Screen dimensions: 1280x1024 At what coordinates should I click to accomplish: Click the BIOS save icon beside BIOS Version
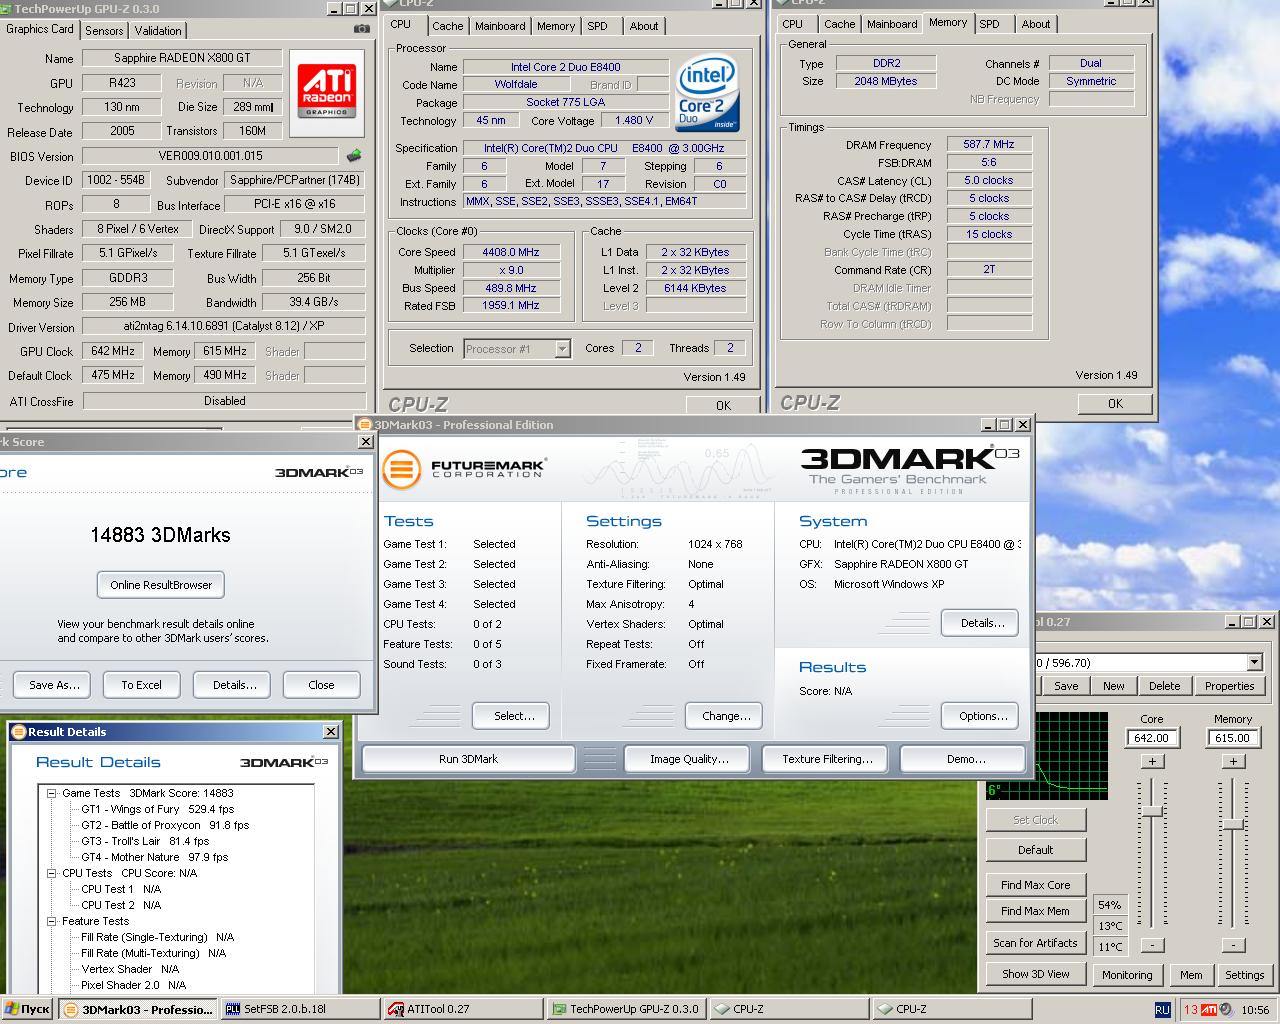click(354, 156)
